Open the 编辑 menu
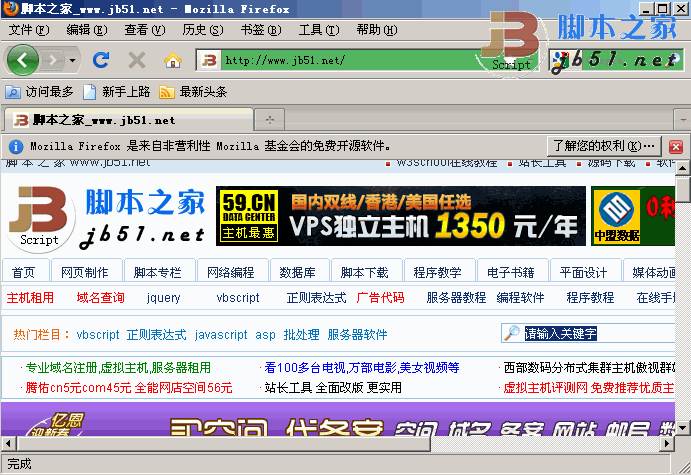The image size is (691, 475). [87, 30]
